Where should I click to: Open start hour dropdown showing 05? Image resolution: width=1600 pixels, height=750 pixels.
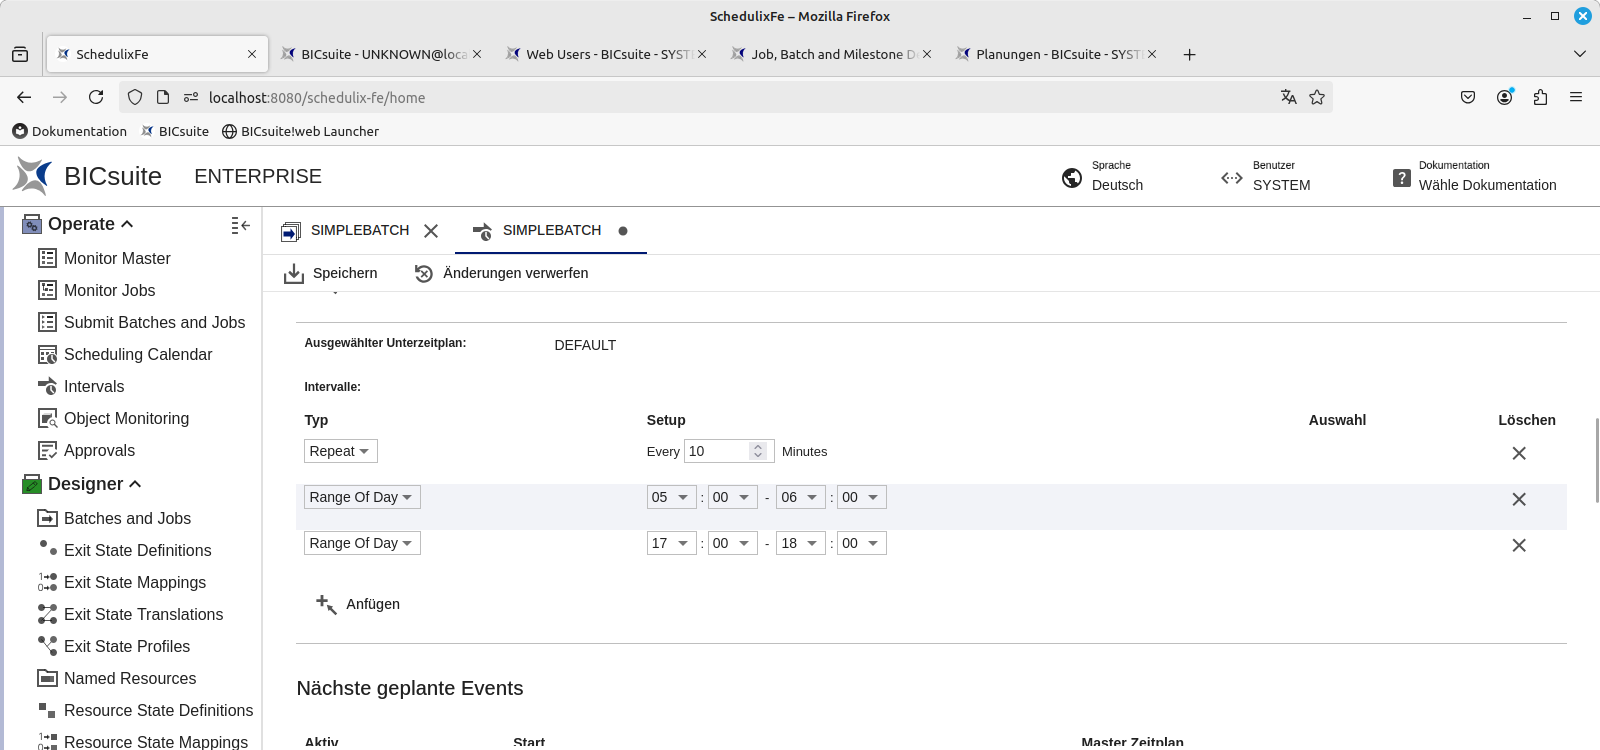tap(671, 497)
